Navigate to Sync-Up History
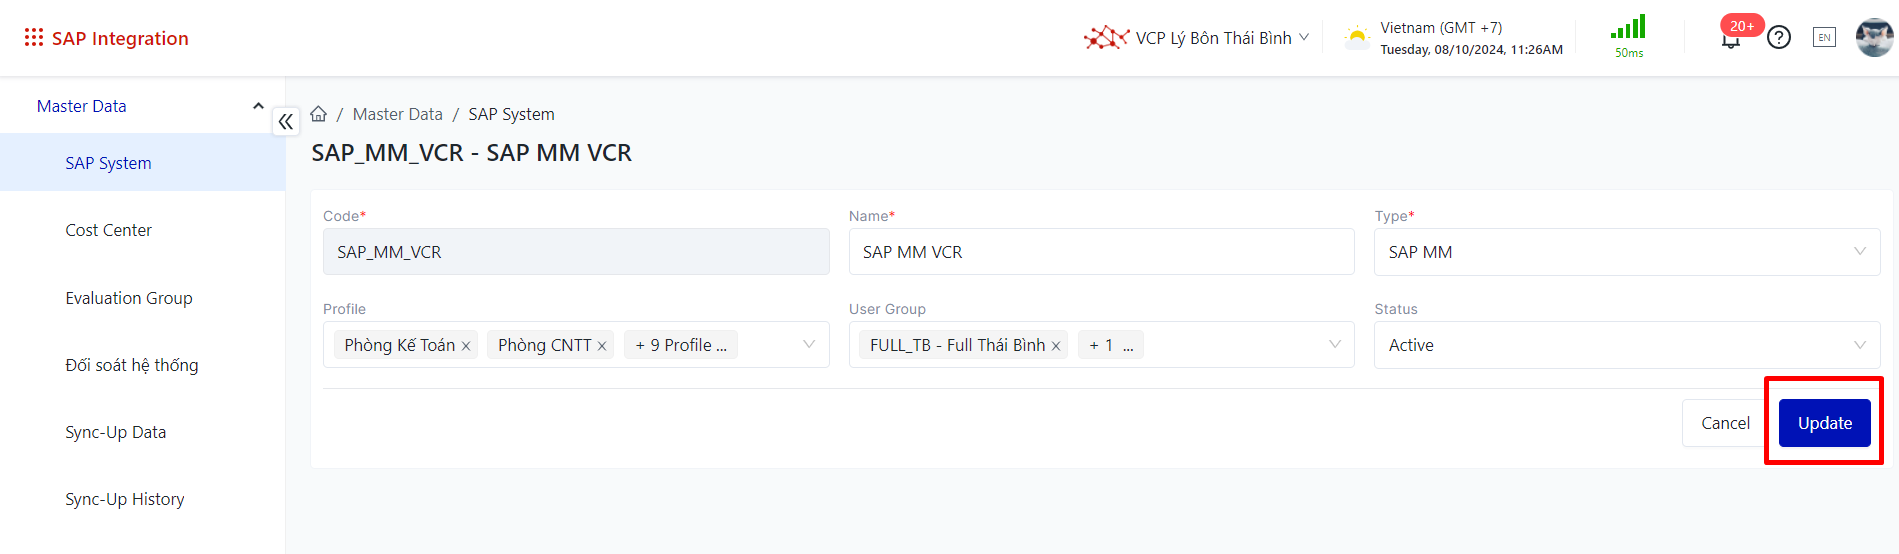1899x554 pixels. 125,499
